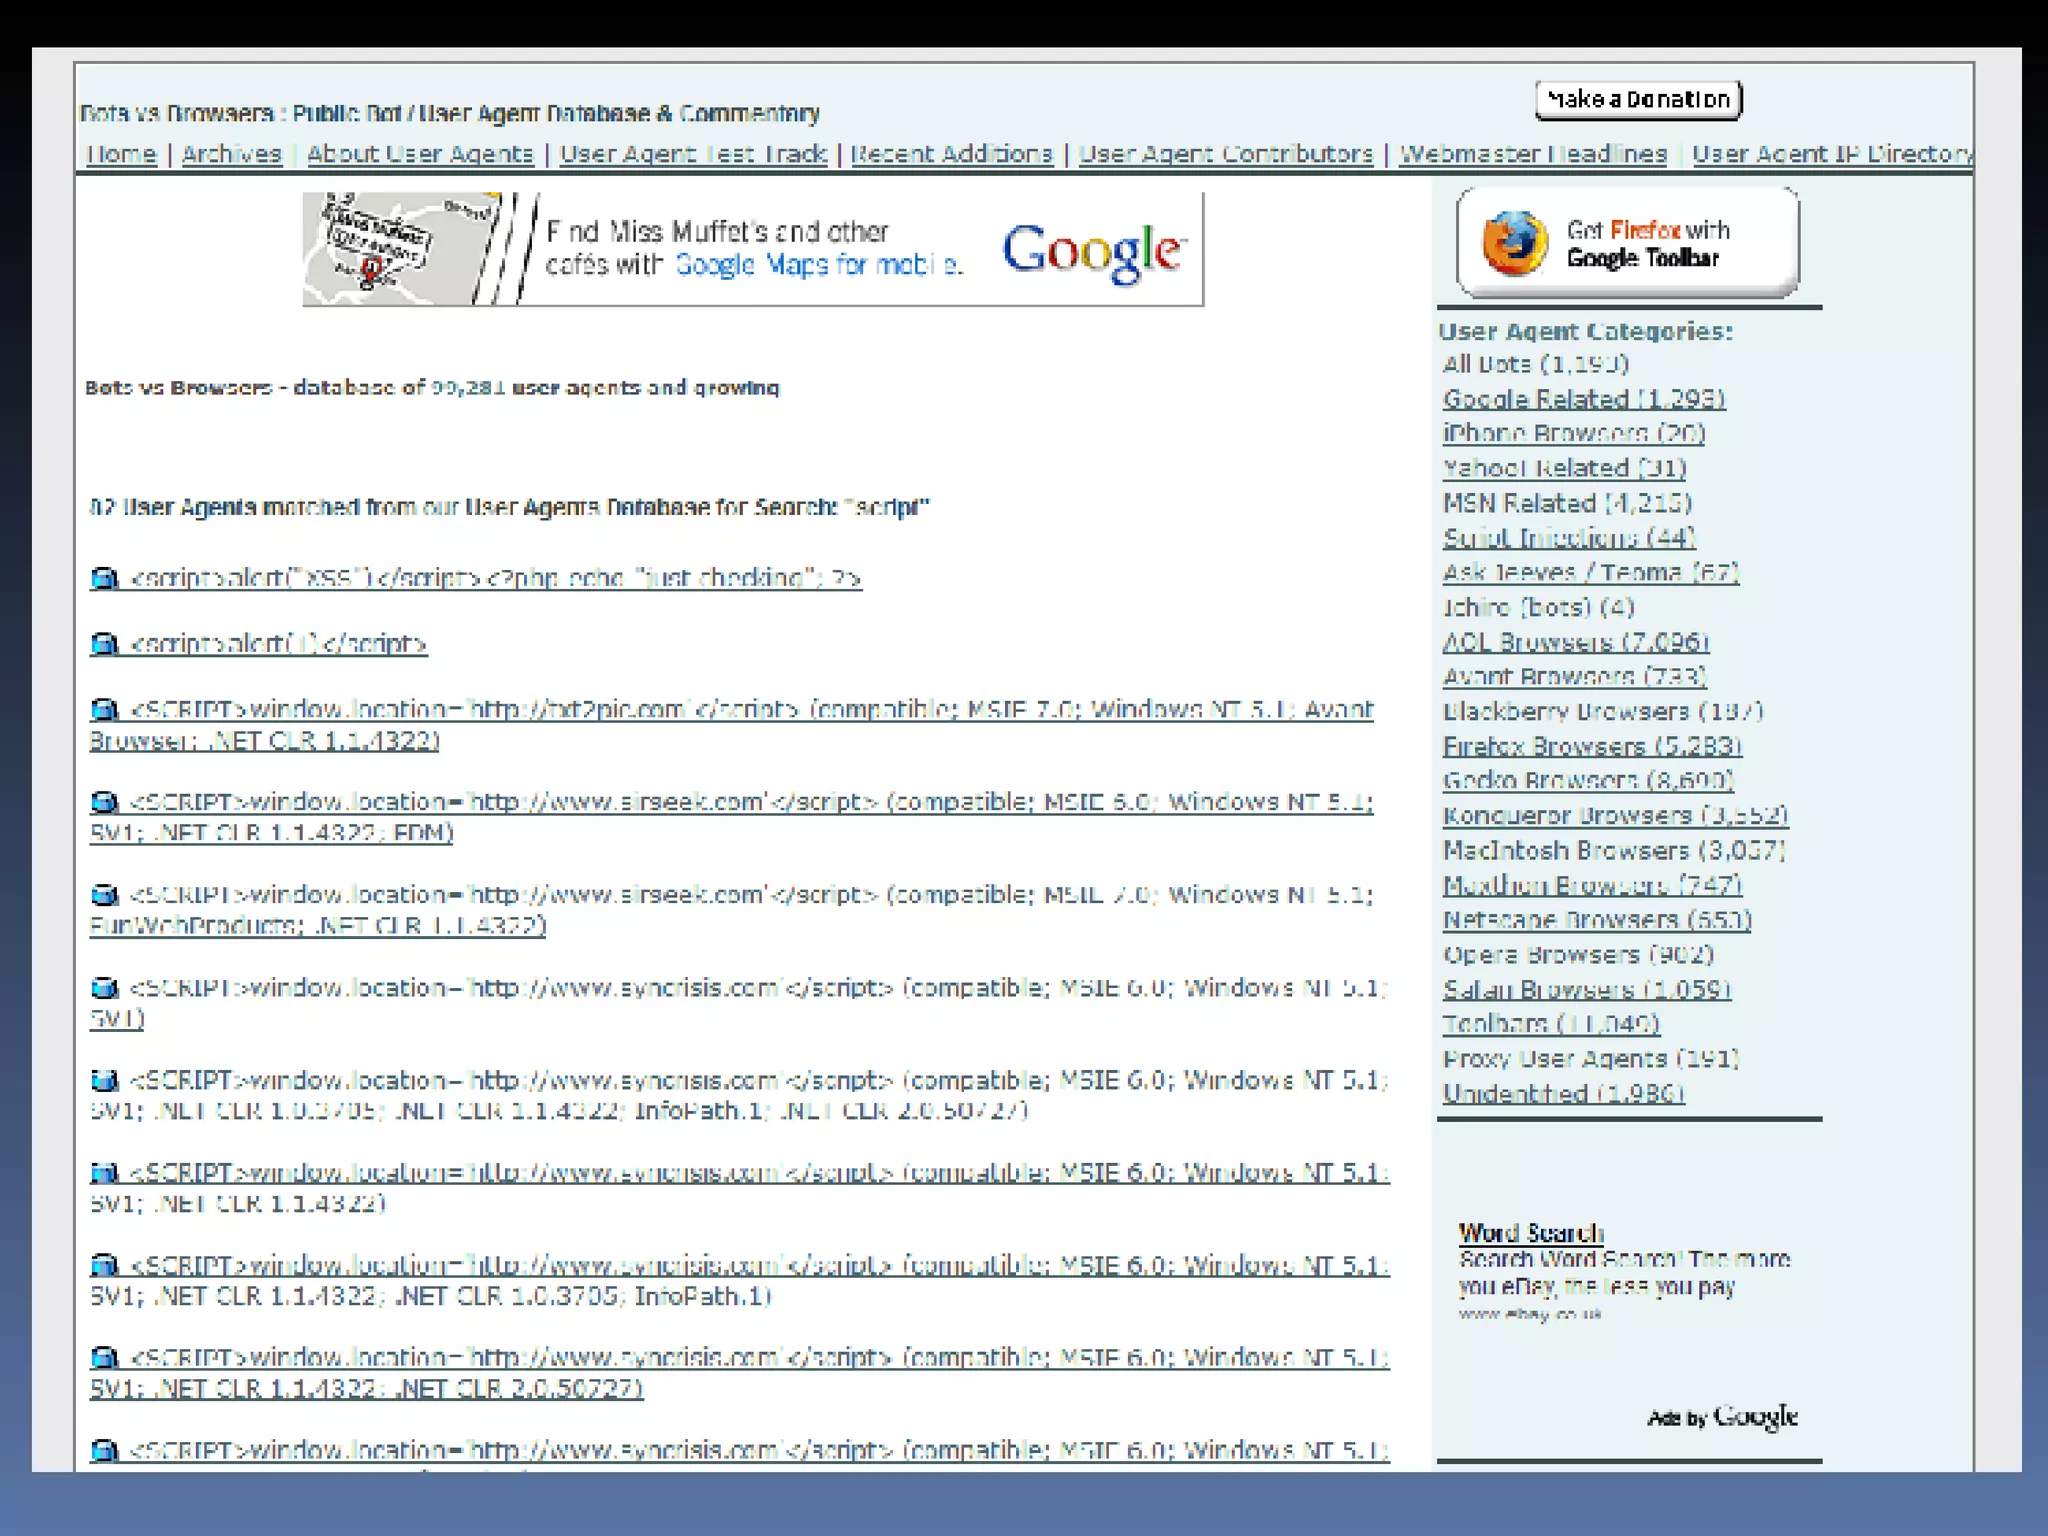Click icon beside the InfoPath.1 syncrisis entry
This screenshot has width=2048, height=1536.
104,1265
